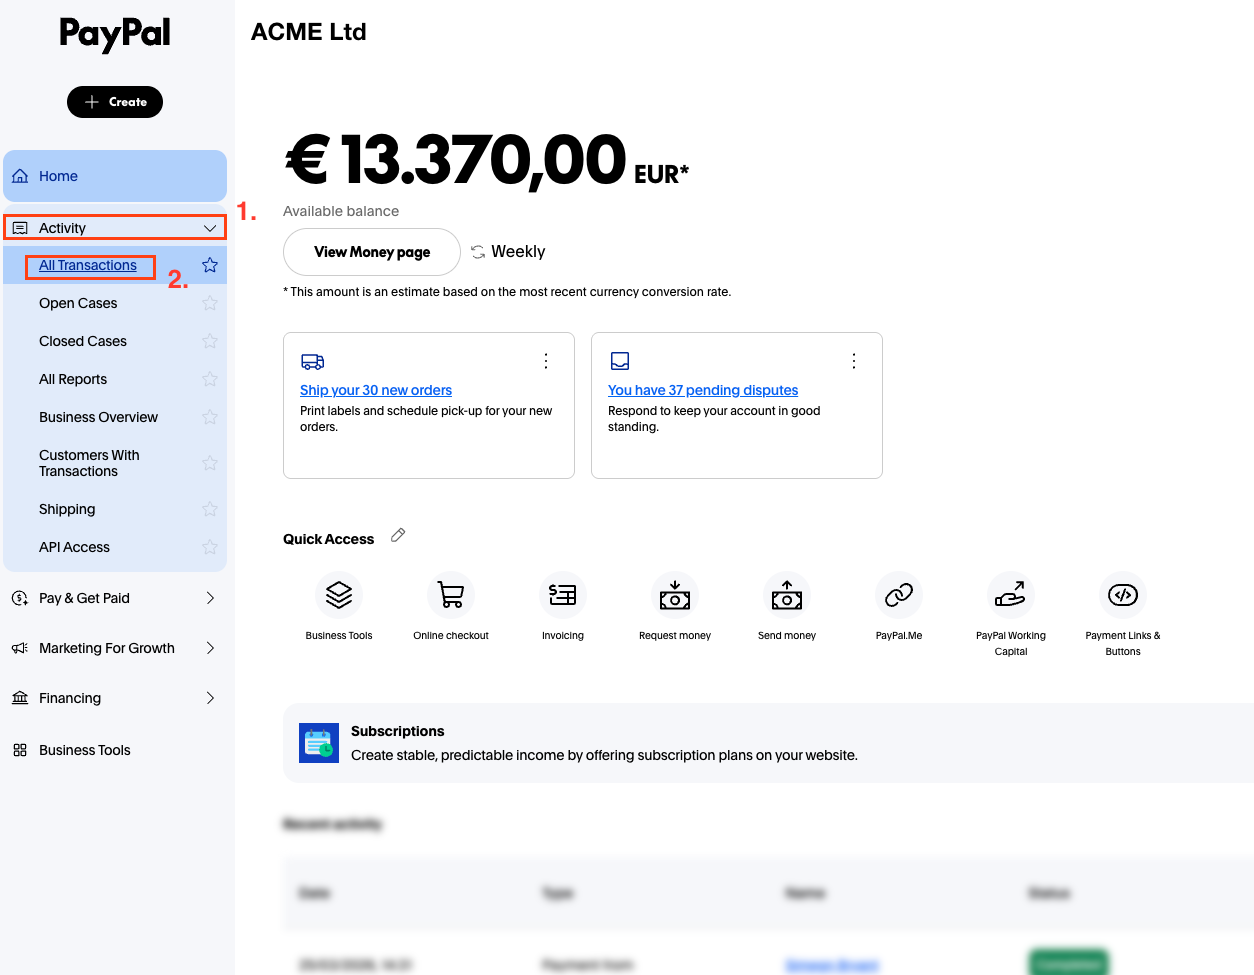Star the Shipping sidebar entry
Image resolution: width=1254 pixels, height=975 pixels.
[210, 509]
